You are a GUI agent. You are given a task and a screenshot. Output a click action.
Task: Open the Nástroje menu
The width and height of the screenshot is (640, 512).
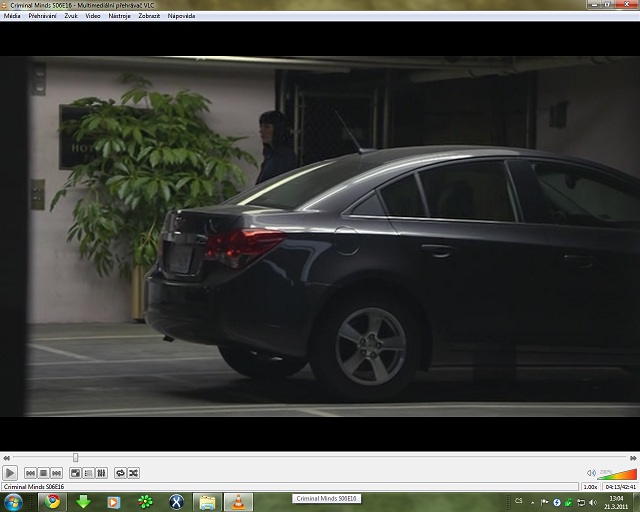[x=119, y=16]
